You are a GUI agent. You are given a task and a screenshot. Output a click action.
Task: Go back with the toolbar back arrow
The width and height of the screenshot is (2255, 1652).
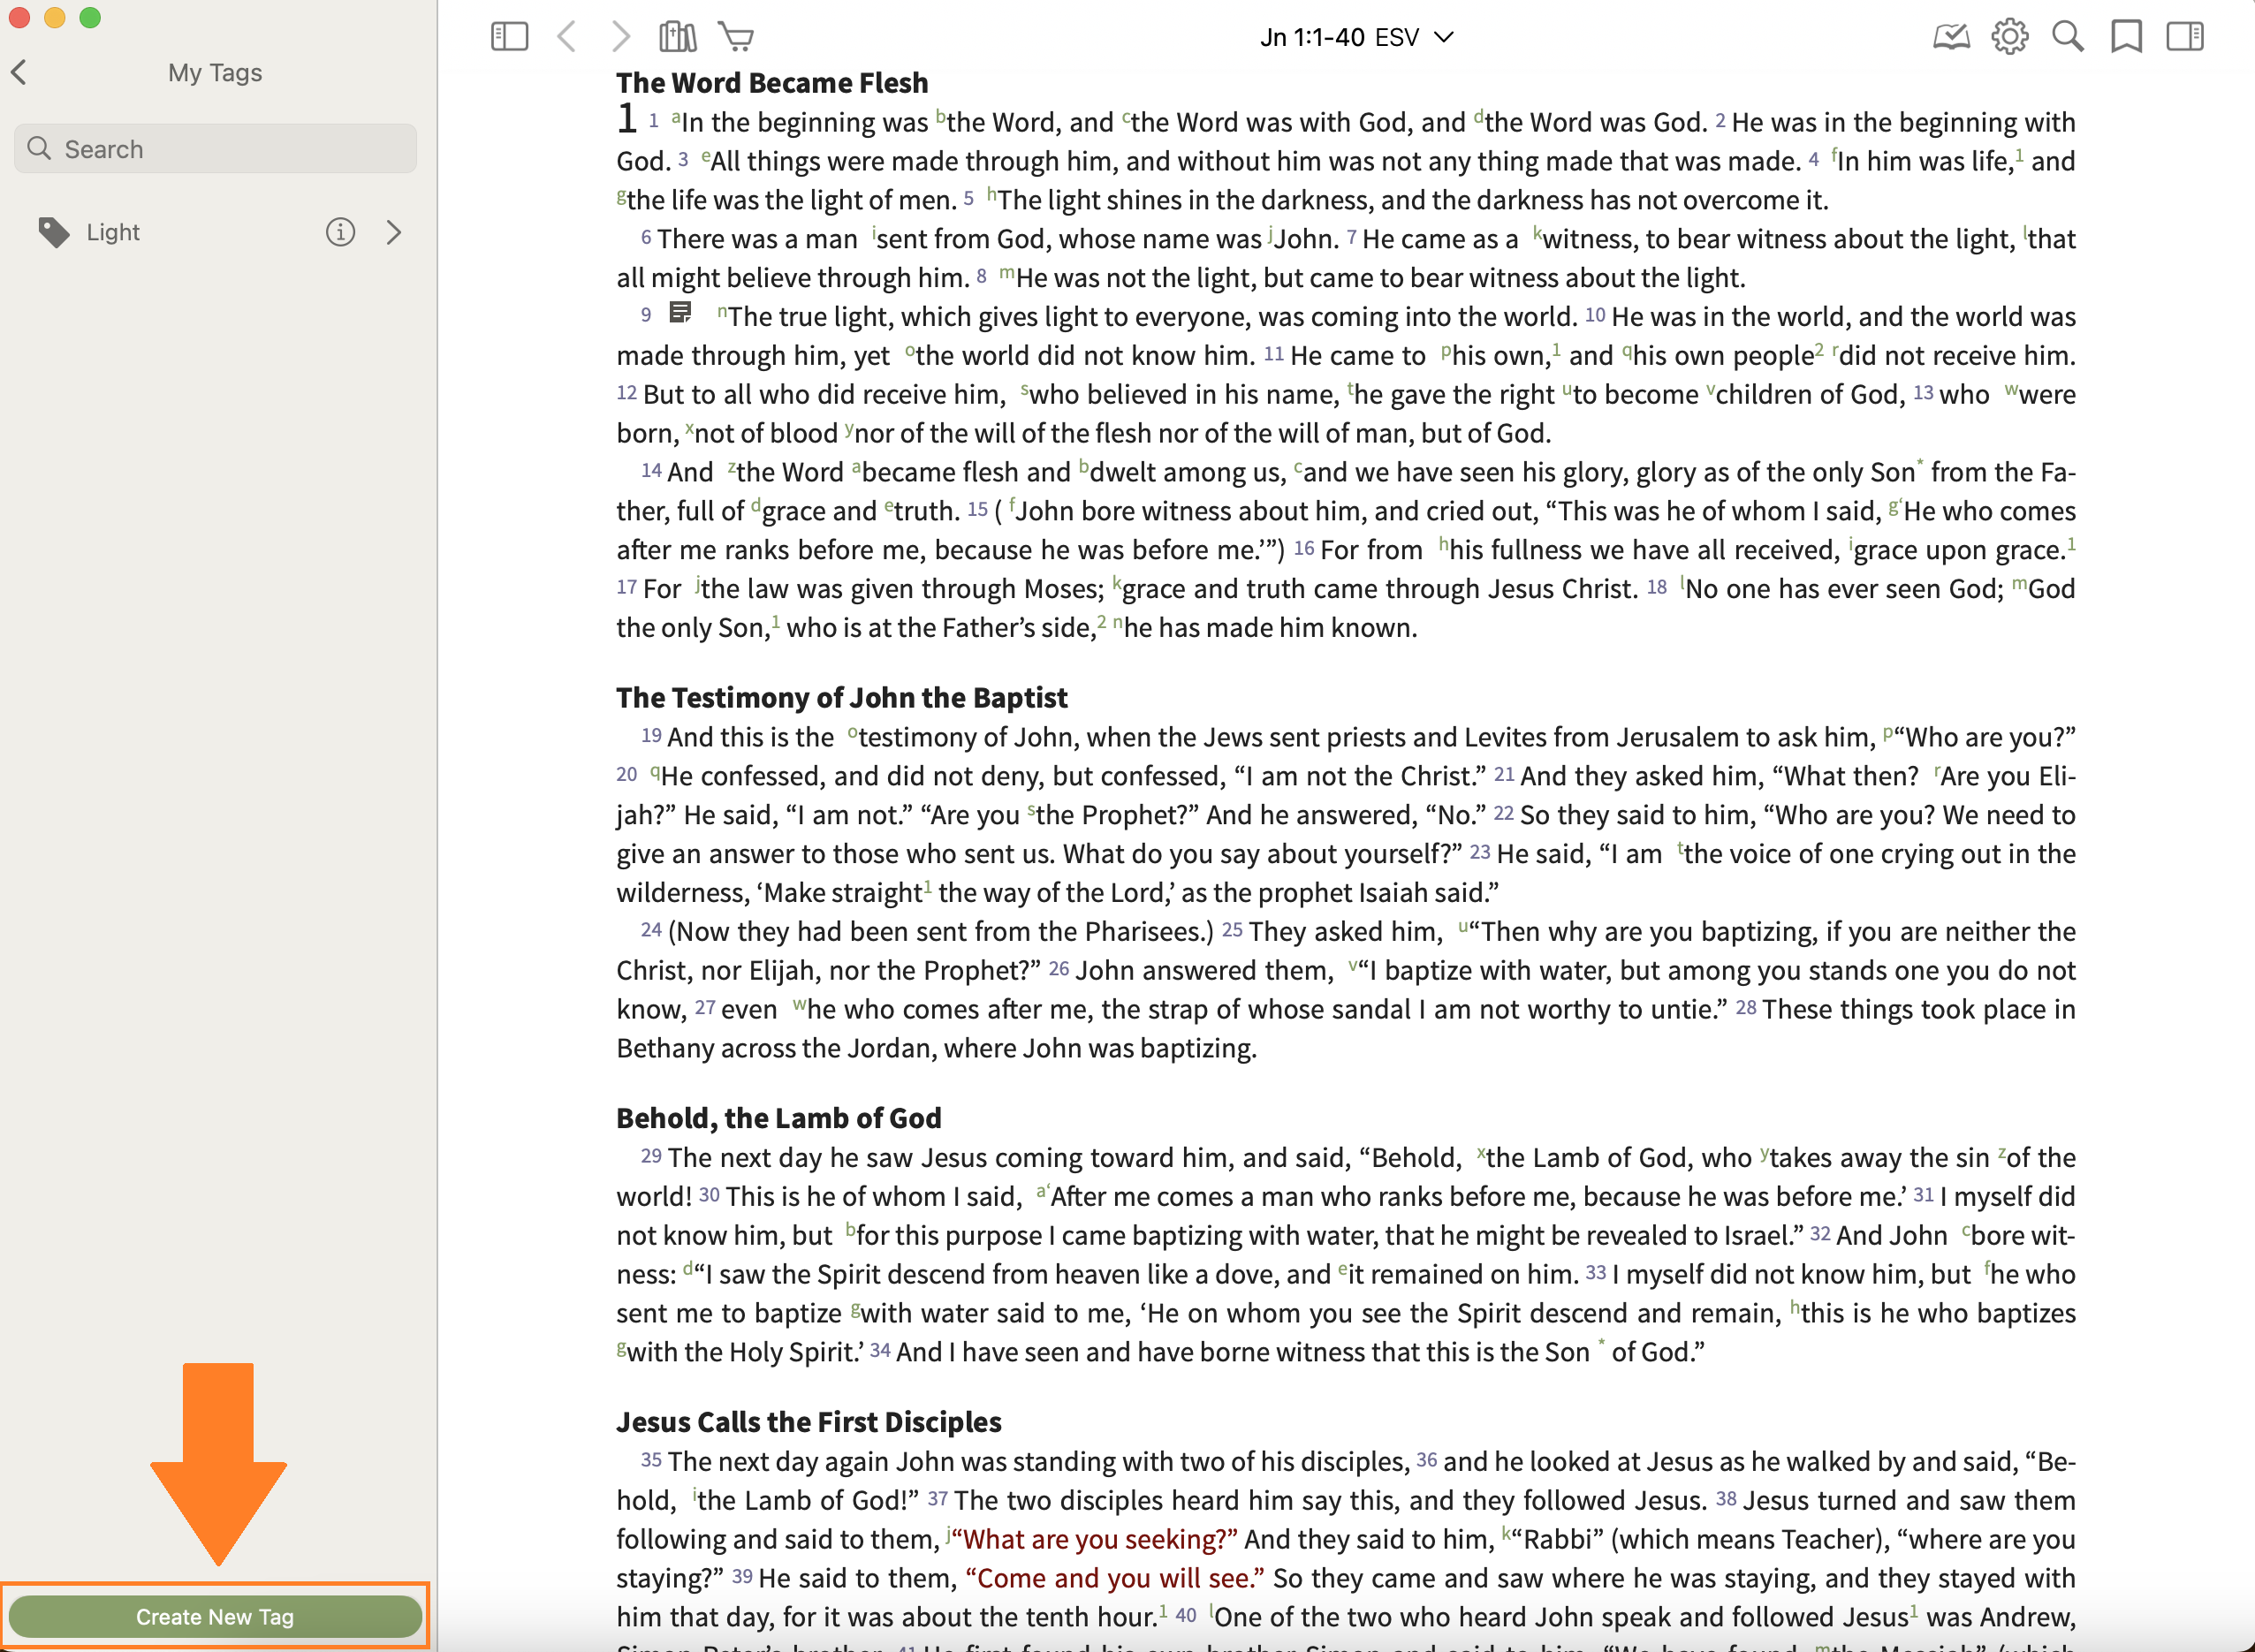[566, 37]
